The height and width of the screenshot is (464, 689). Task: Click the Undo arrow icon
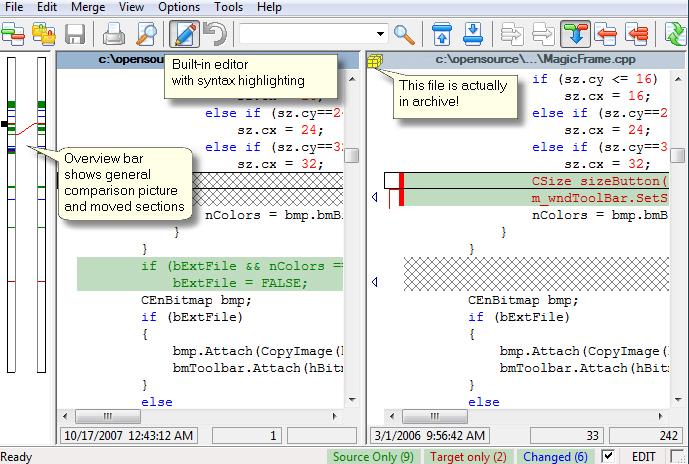(x=215, y=34)
